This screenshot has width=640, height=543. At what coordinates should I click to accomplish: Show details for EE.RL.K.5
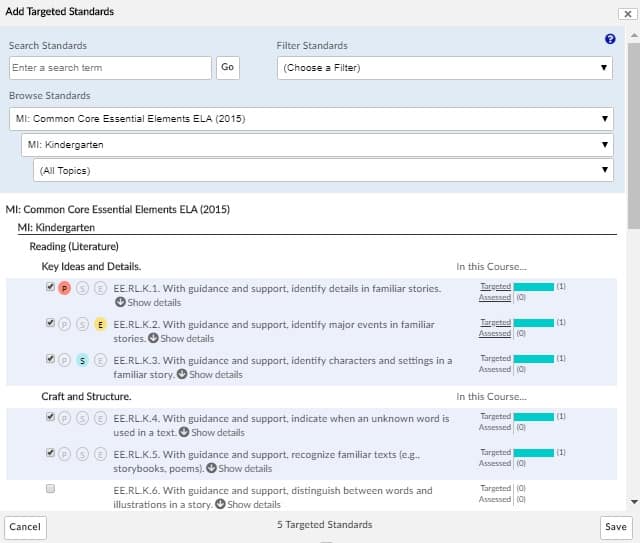(x=239, y=468)
